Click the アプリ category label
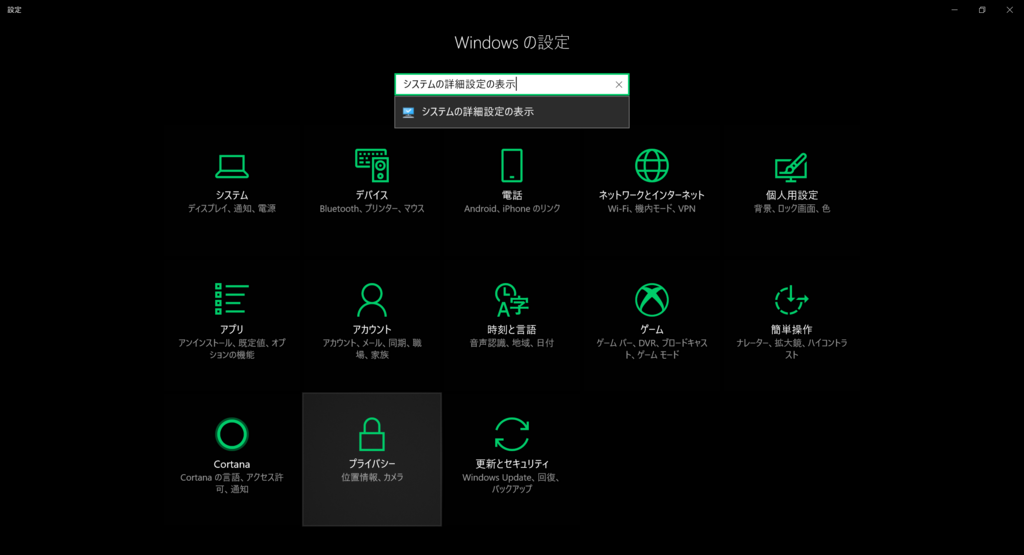 pos(232,330)
